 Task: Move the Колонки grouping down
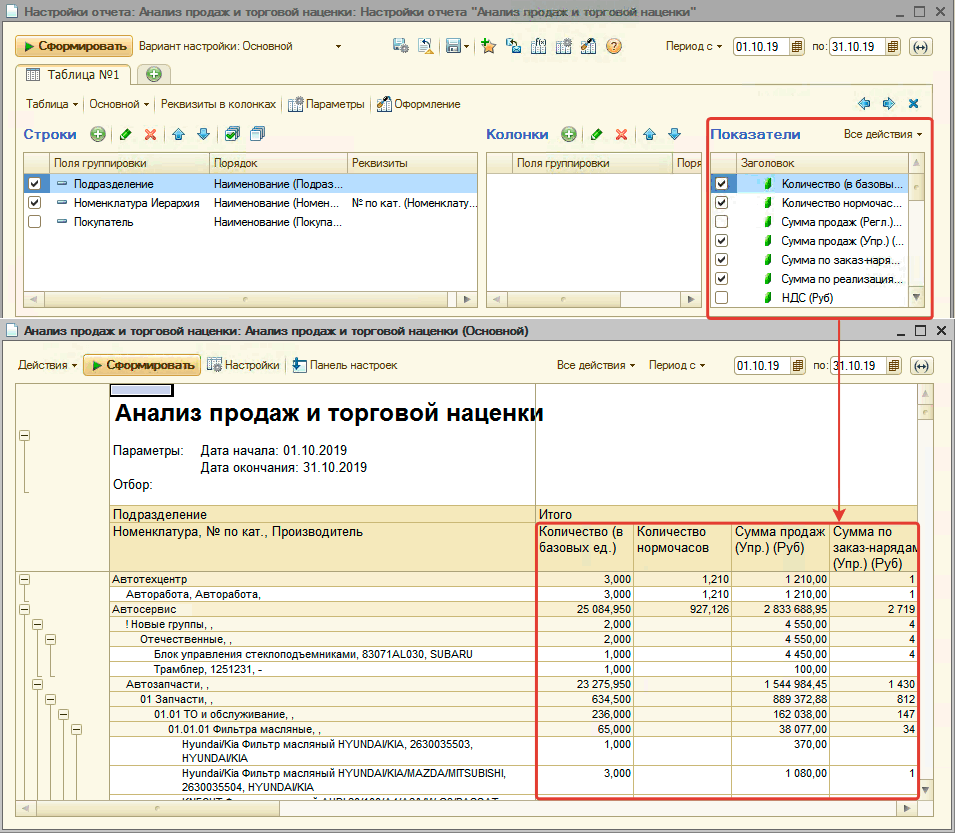click(674, 134)
